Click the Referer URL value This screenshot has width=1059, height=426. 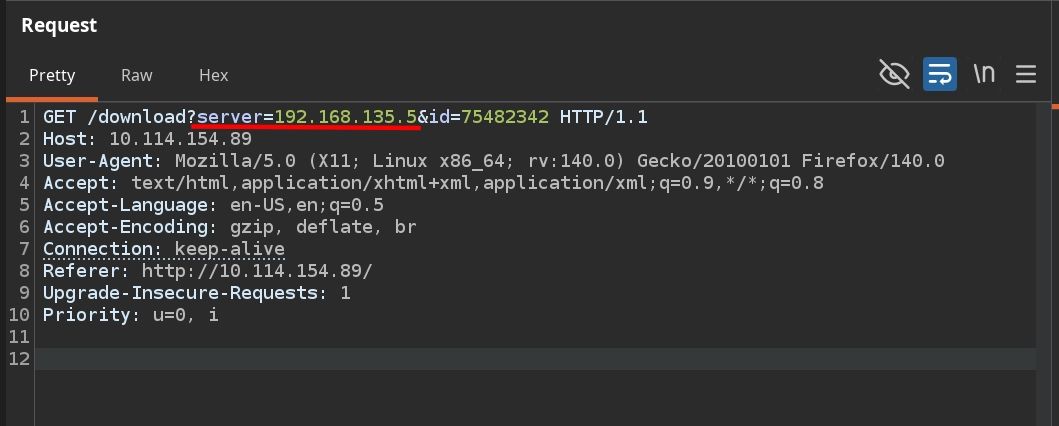(x=257, y=271)
